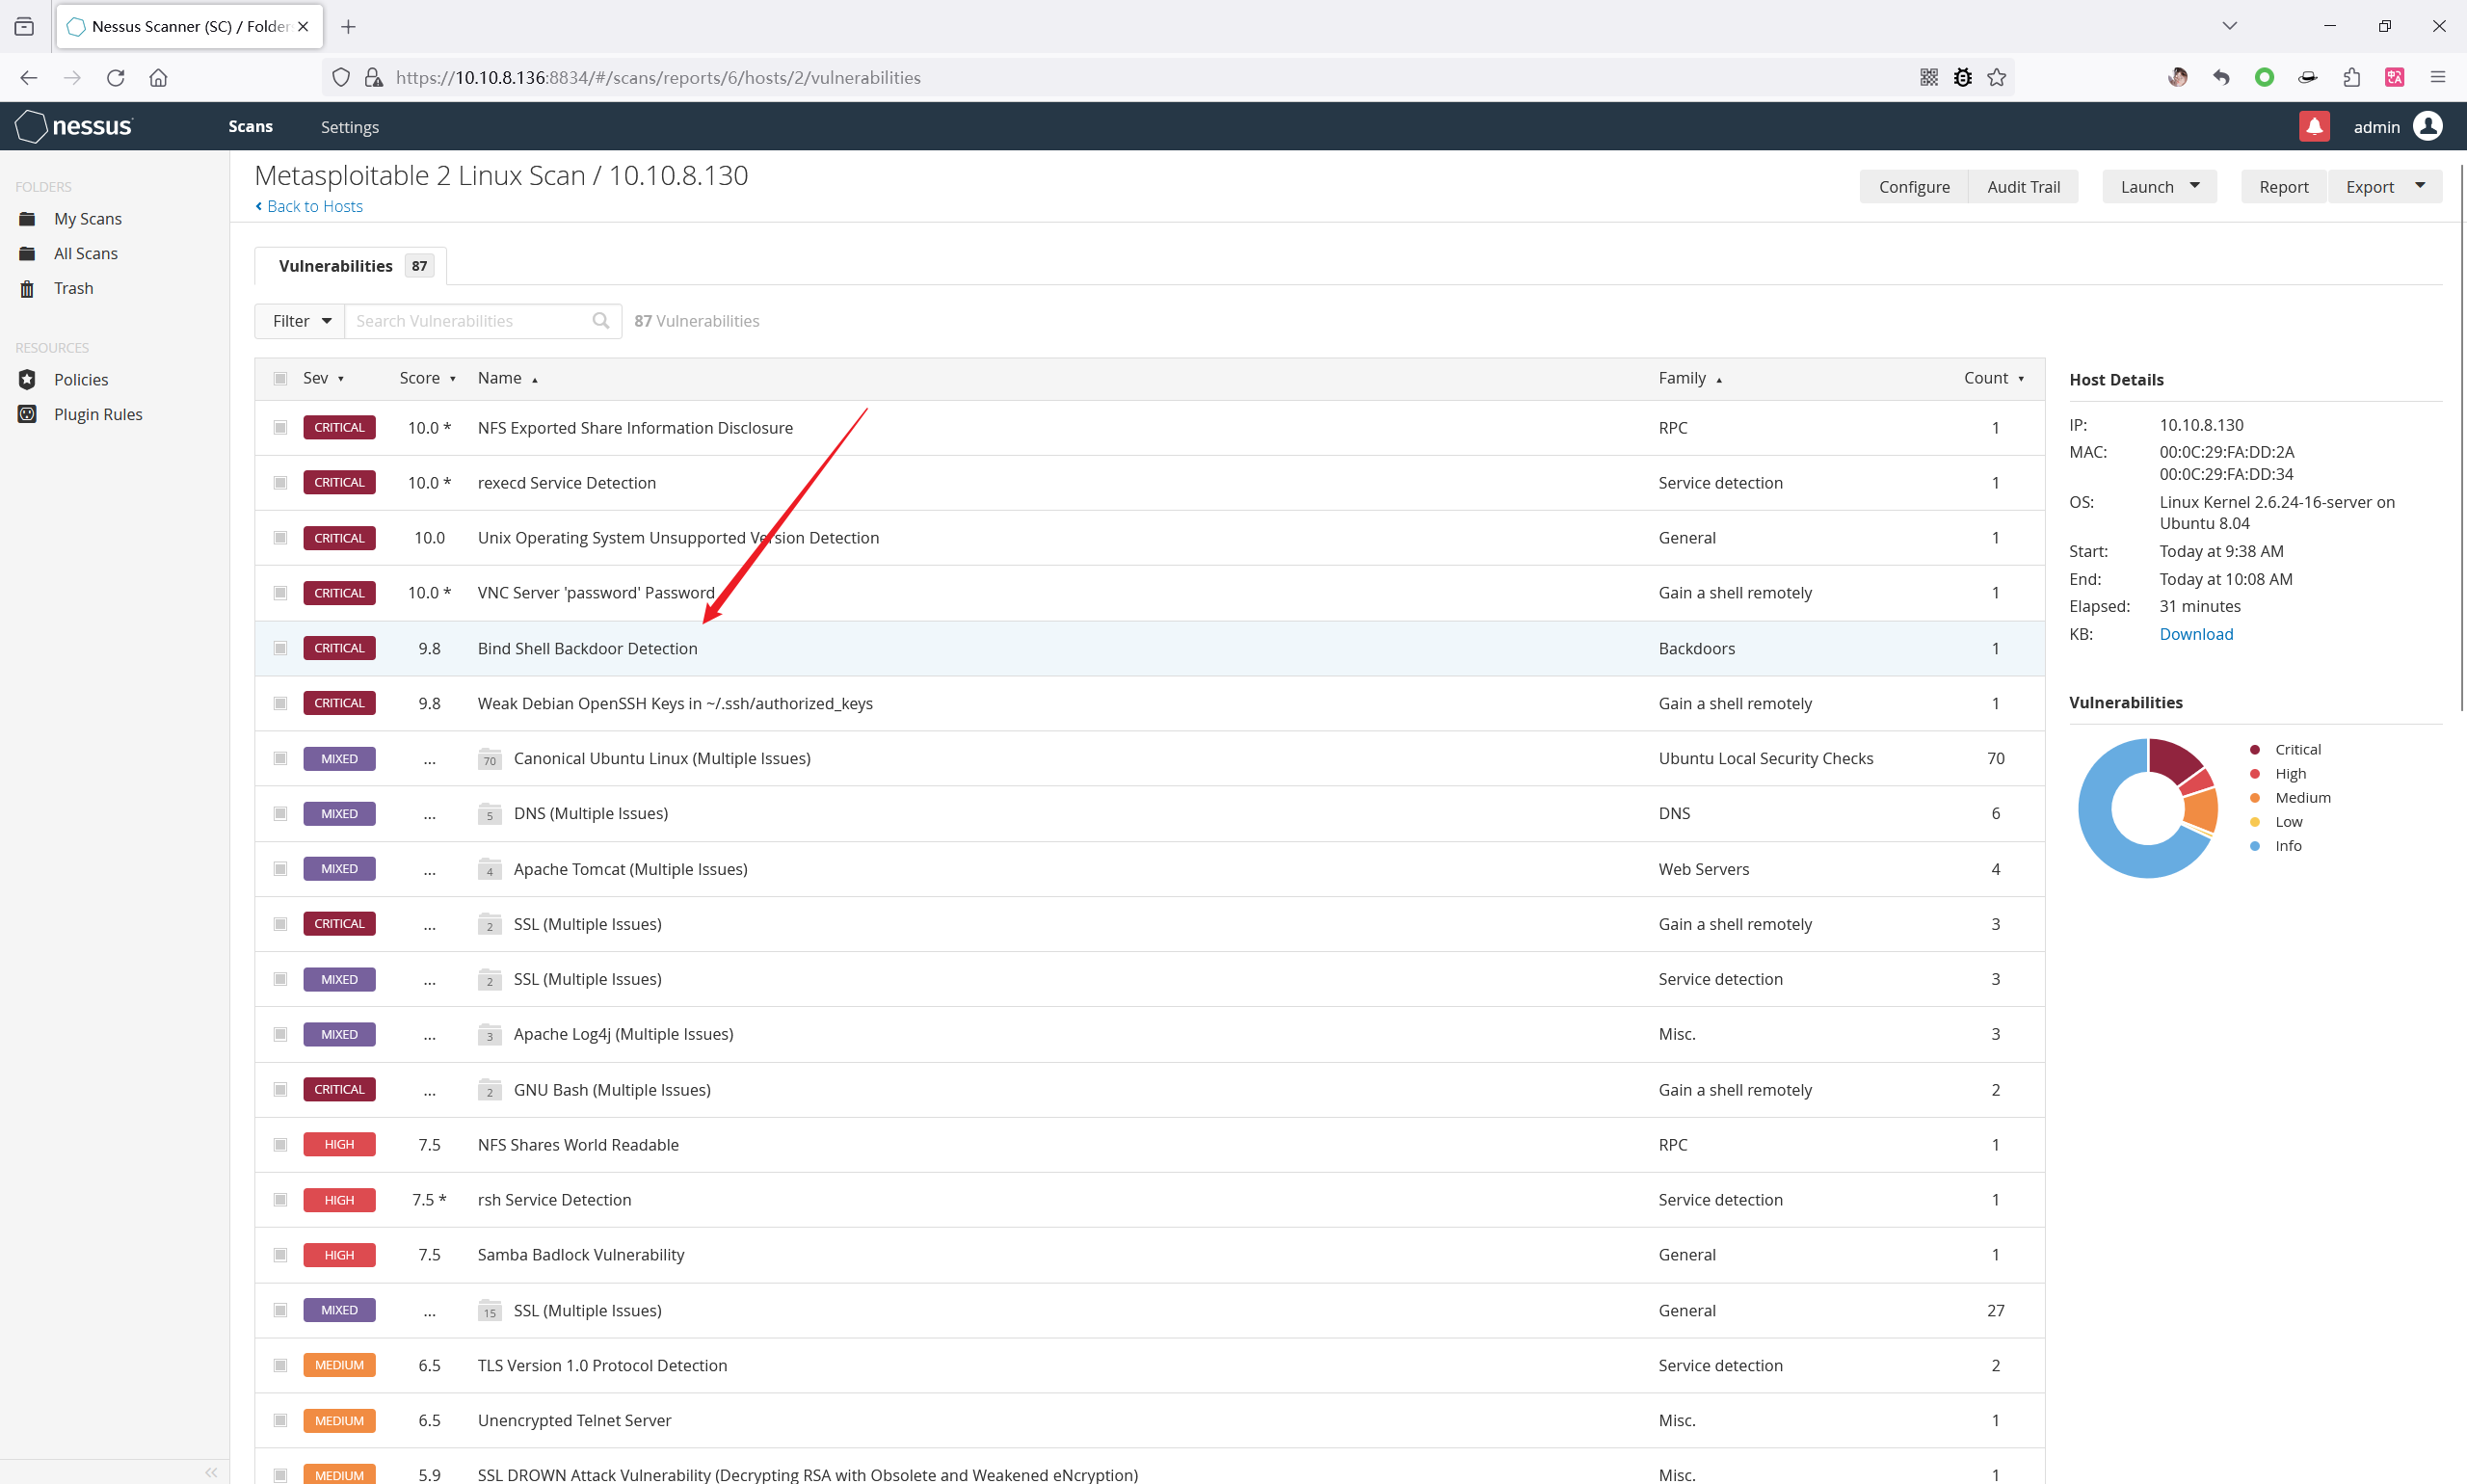Image resolution: width=2467 pixels, height=1484 pixels.
Task: Open the Apache Log4j group folder icon
Action: point(489,1035)
